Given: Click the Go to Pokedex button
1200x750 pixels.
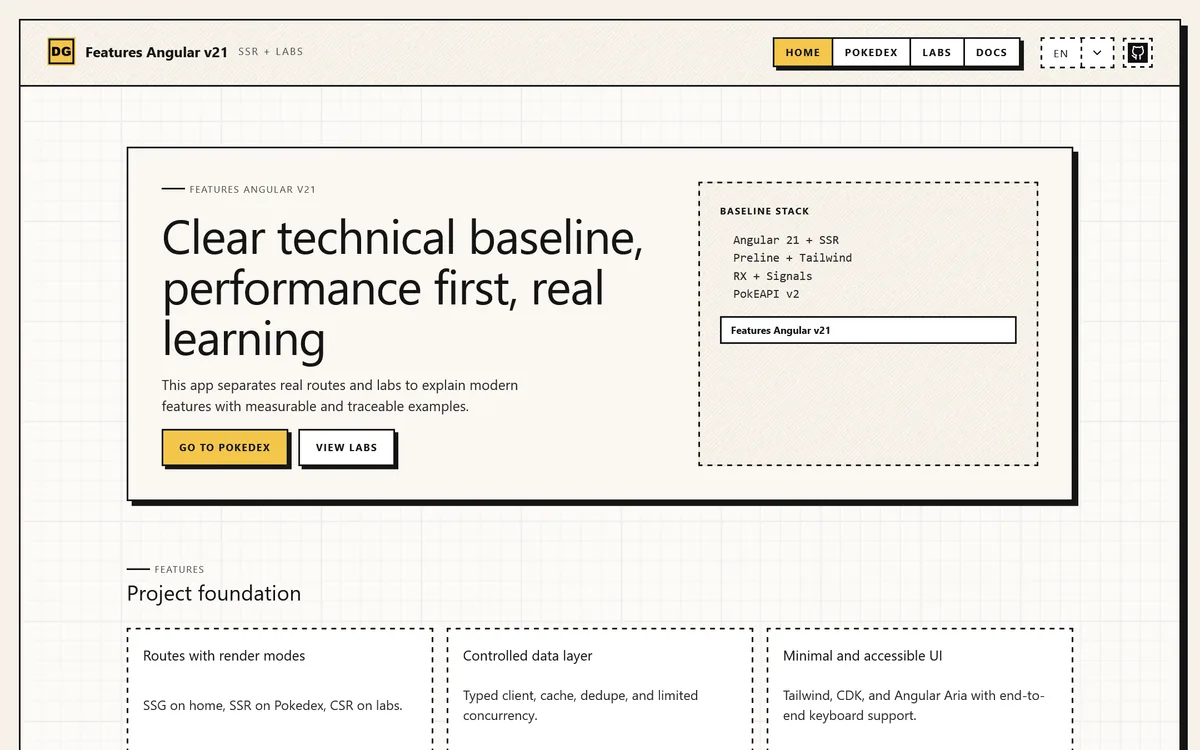Looking at the screenshot, I should coord(225,447).
